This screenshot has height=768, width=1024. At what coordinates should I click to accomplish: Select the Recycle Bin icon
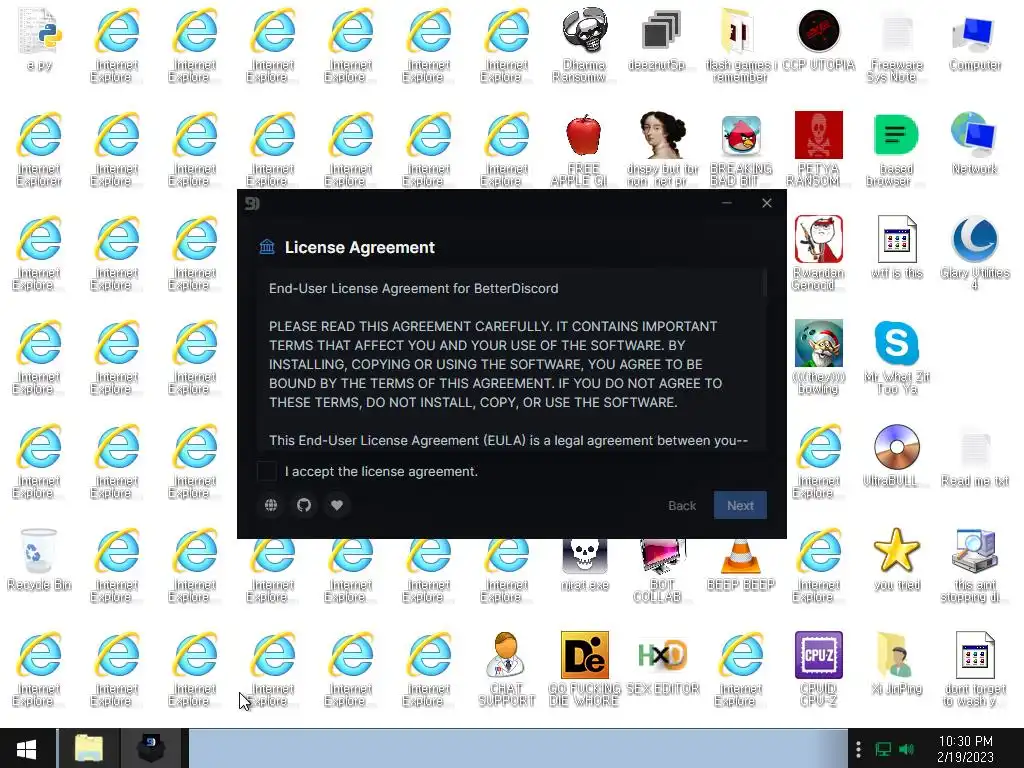pyautogui.click(x=39, y=559)
